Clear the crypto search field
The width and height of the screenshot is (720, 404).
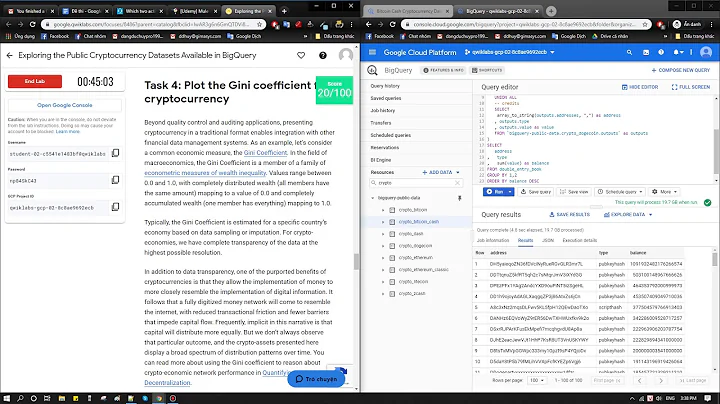tap(457, 183)
